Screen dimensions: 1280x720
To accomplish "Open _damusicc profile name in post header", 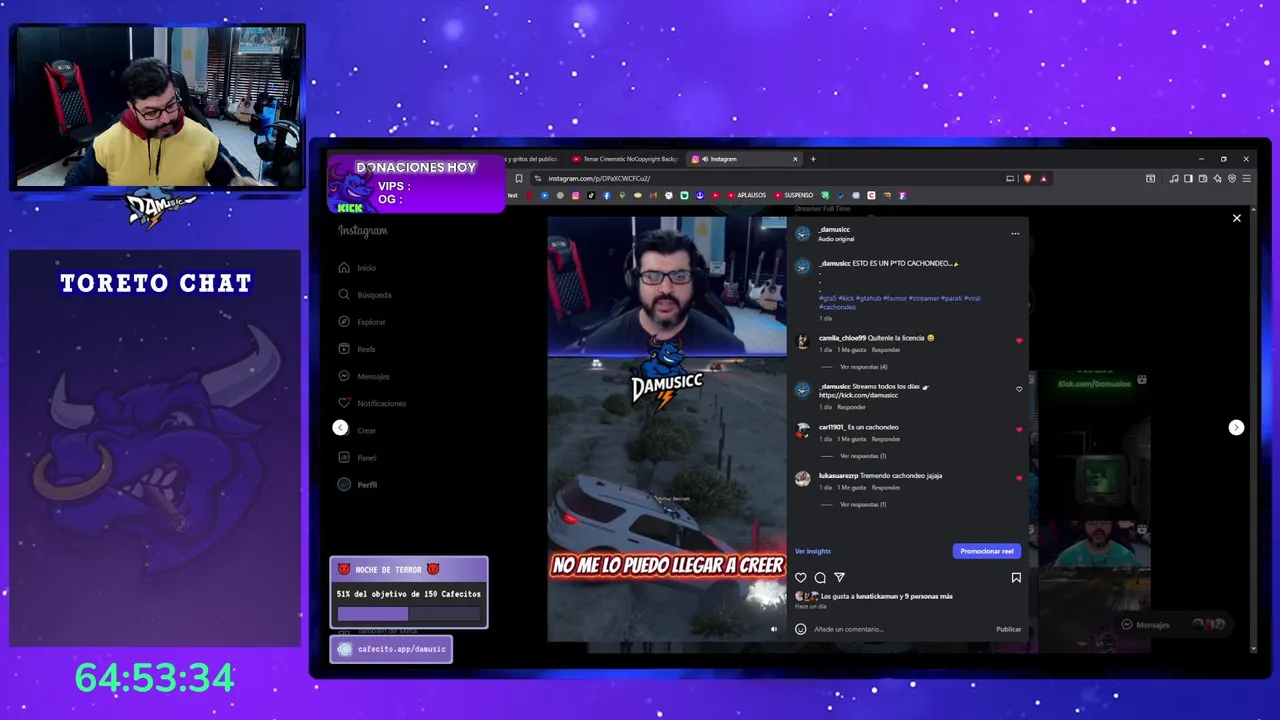I will click(x=834, y=230).
